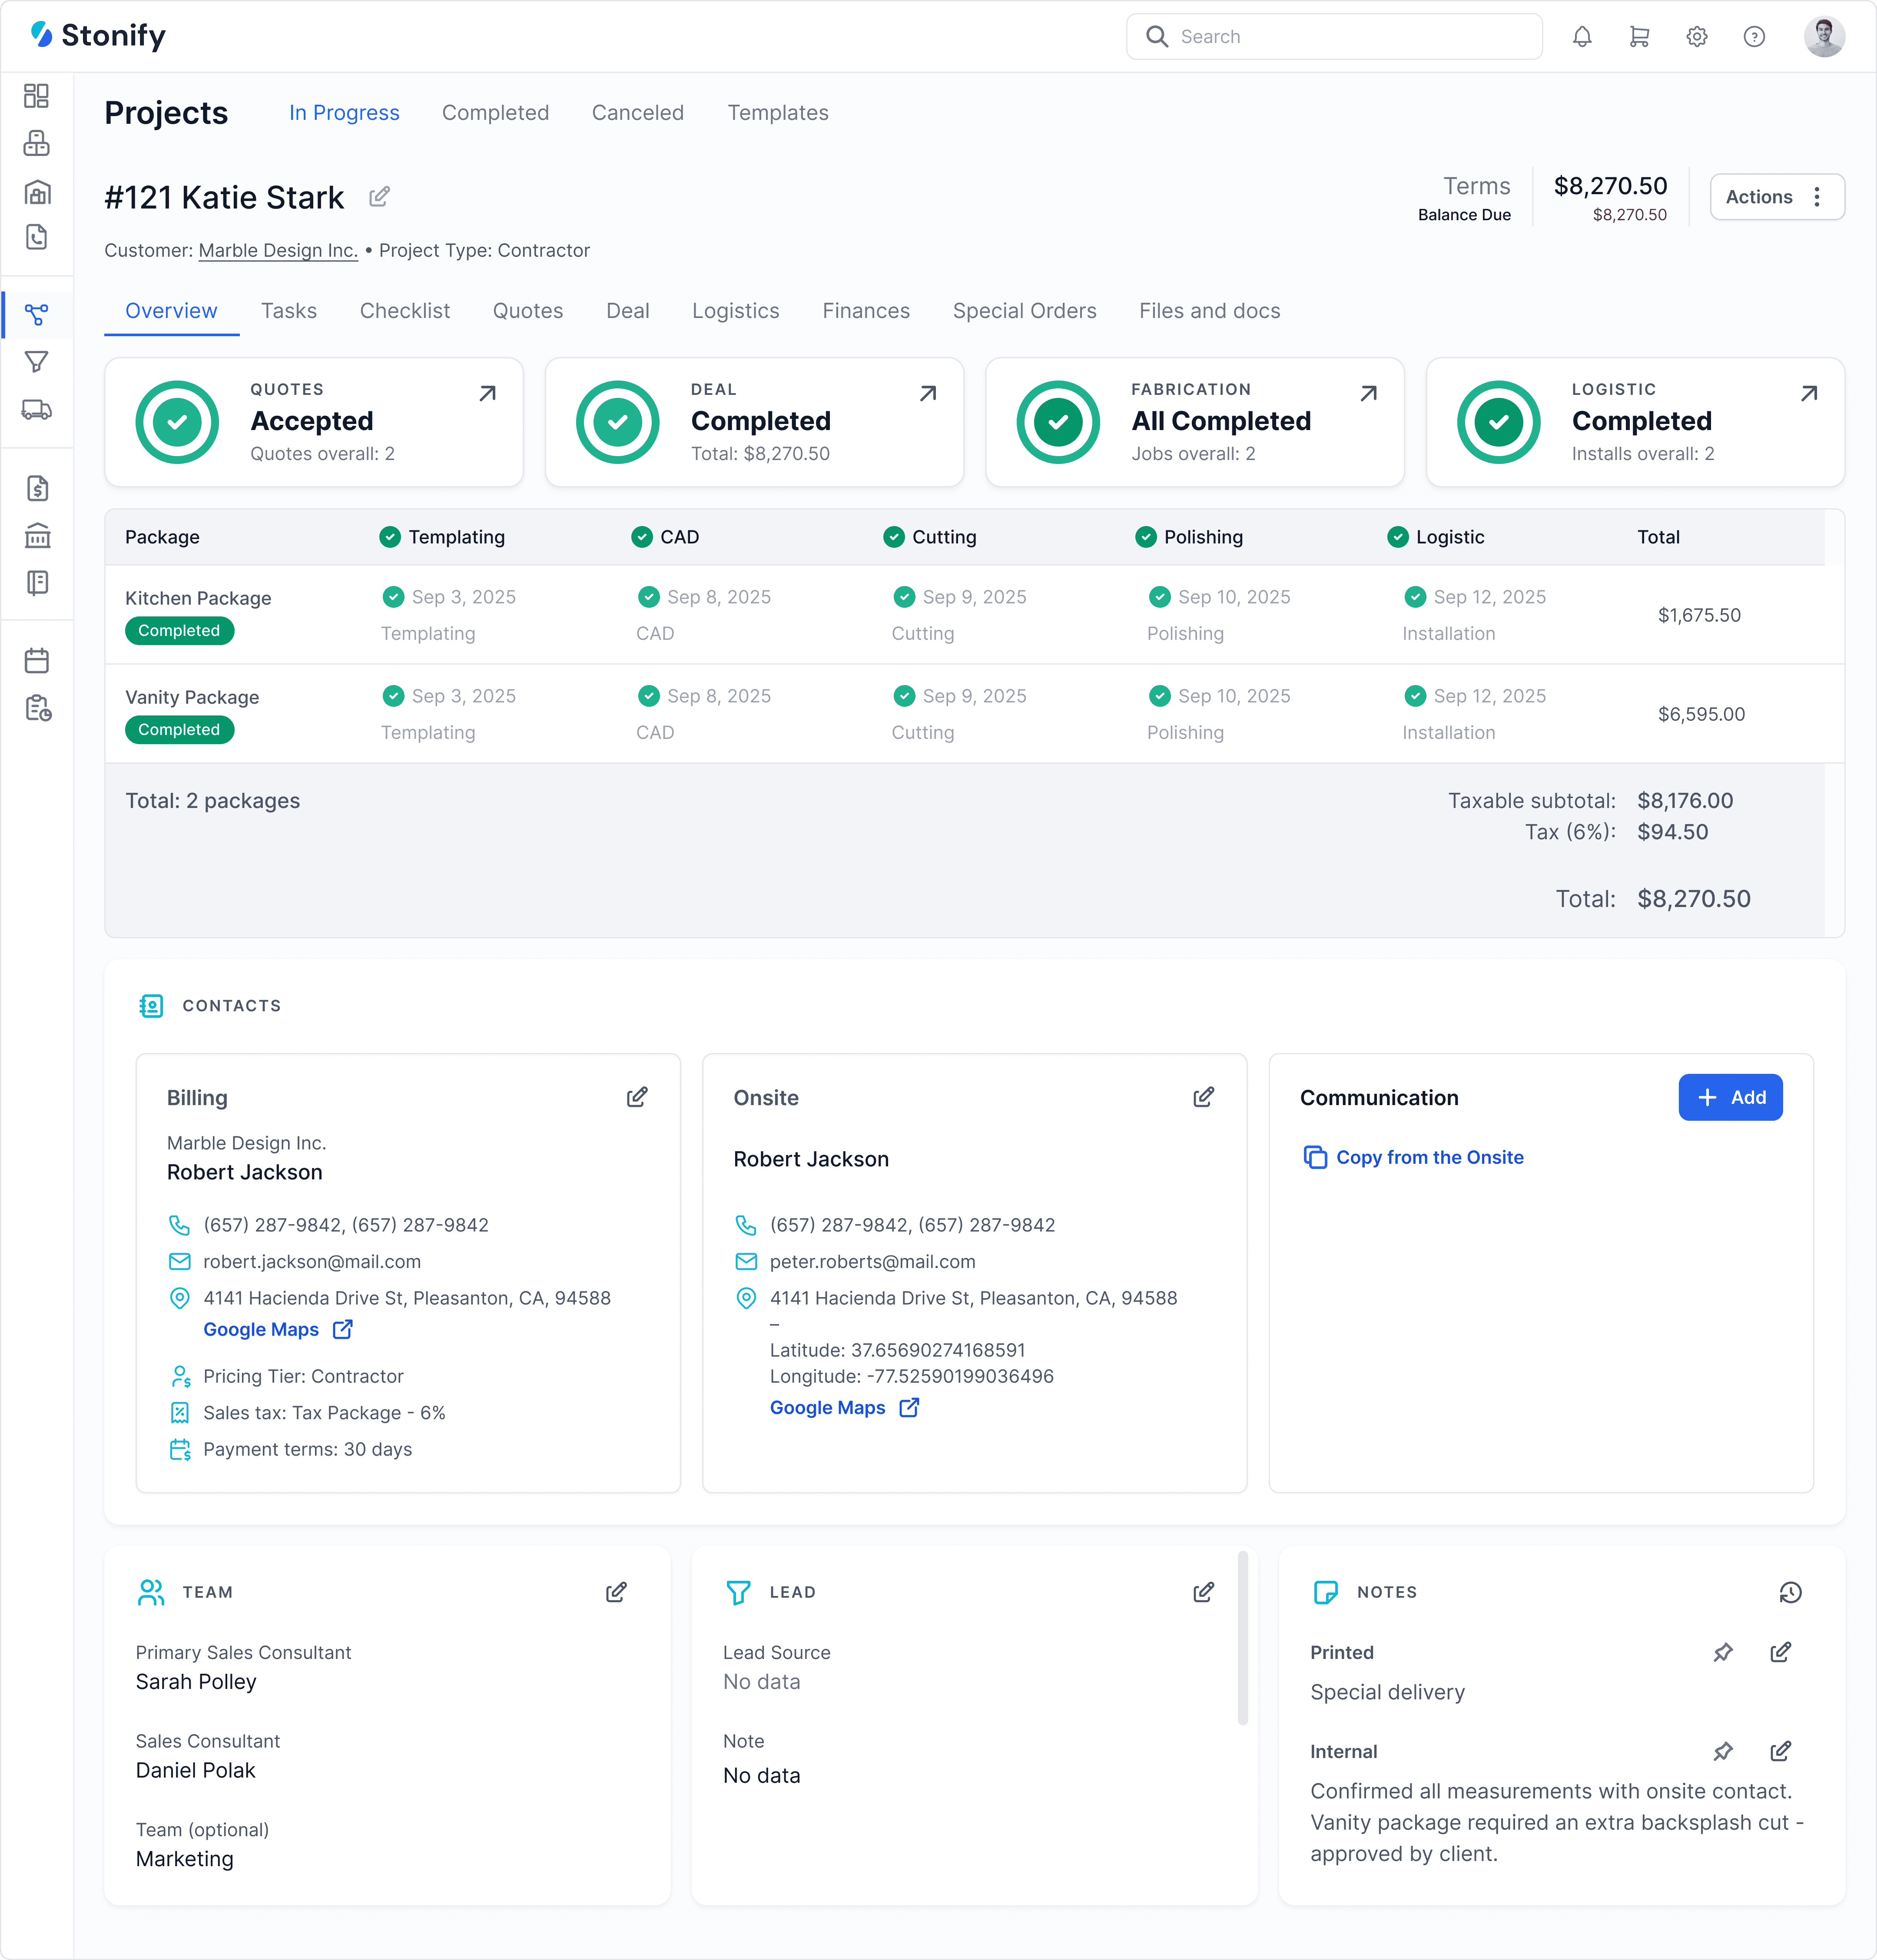The height and width of the screenshot is (1960, 1877).
Task: Open the Notes history clock icon
Action: 1790,1592
